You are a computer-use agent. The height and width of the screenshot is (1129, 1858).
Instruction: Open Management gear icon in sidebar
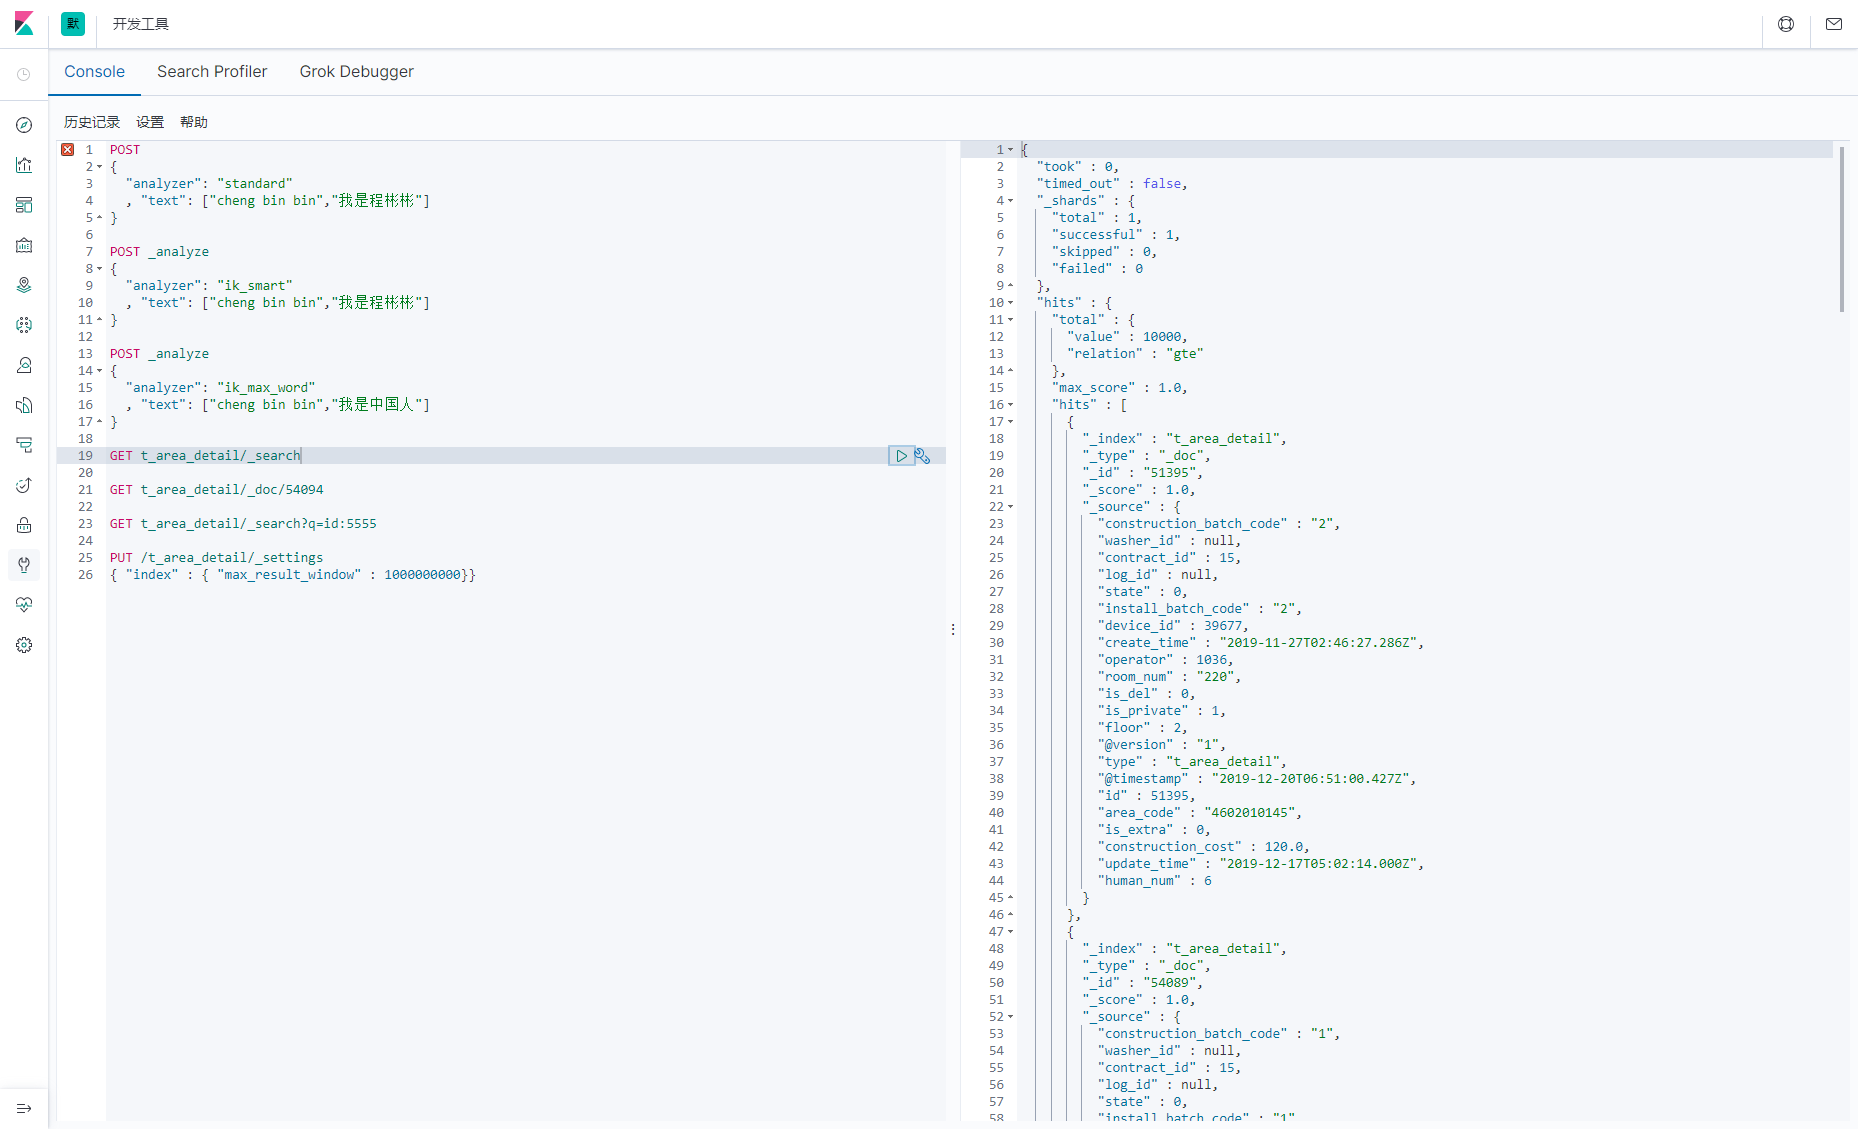click(24, 645)
